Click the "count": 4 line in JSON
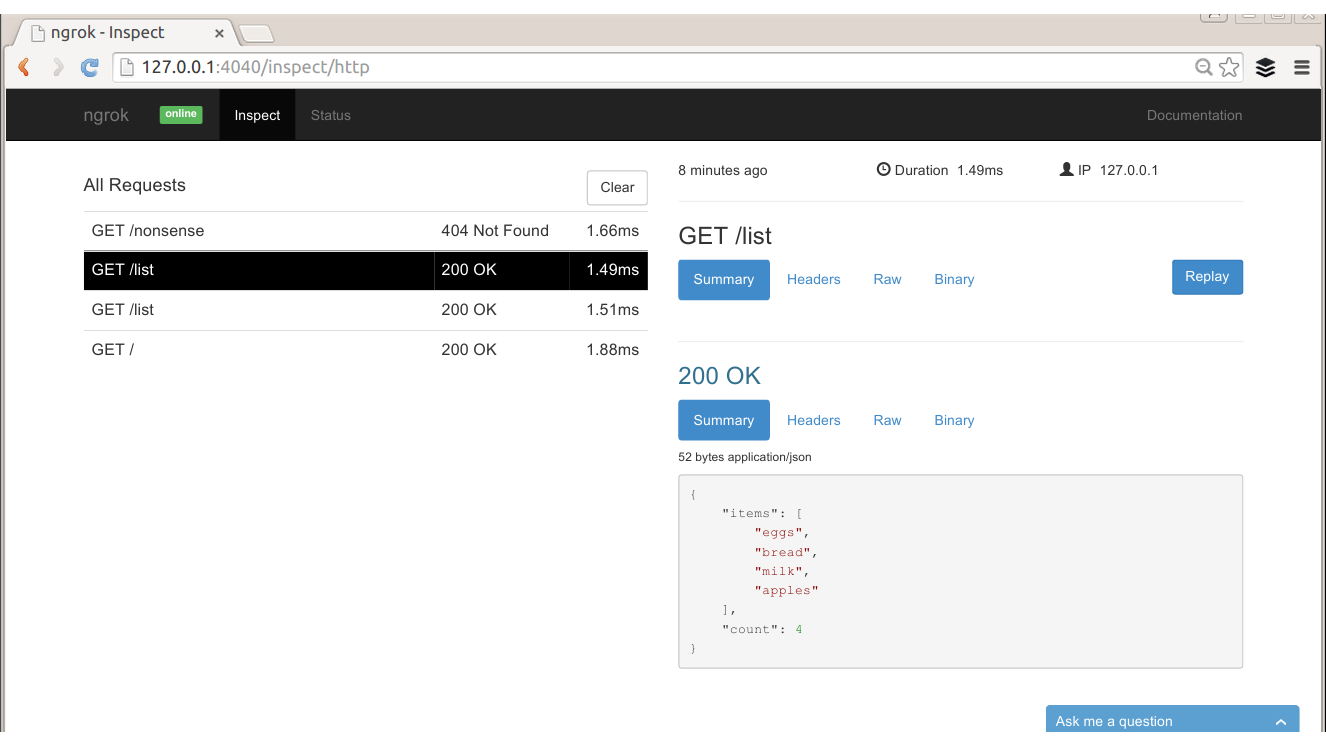This screenshot has width=1326, height=746. (762, 630)
